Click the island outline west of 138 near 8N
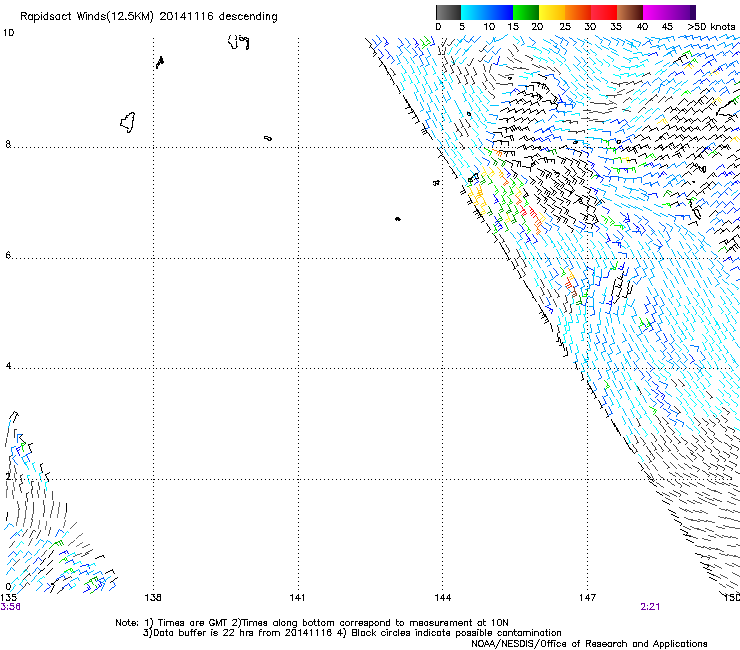This screenshot has width=740, height=650. (128, 123)
